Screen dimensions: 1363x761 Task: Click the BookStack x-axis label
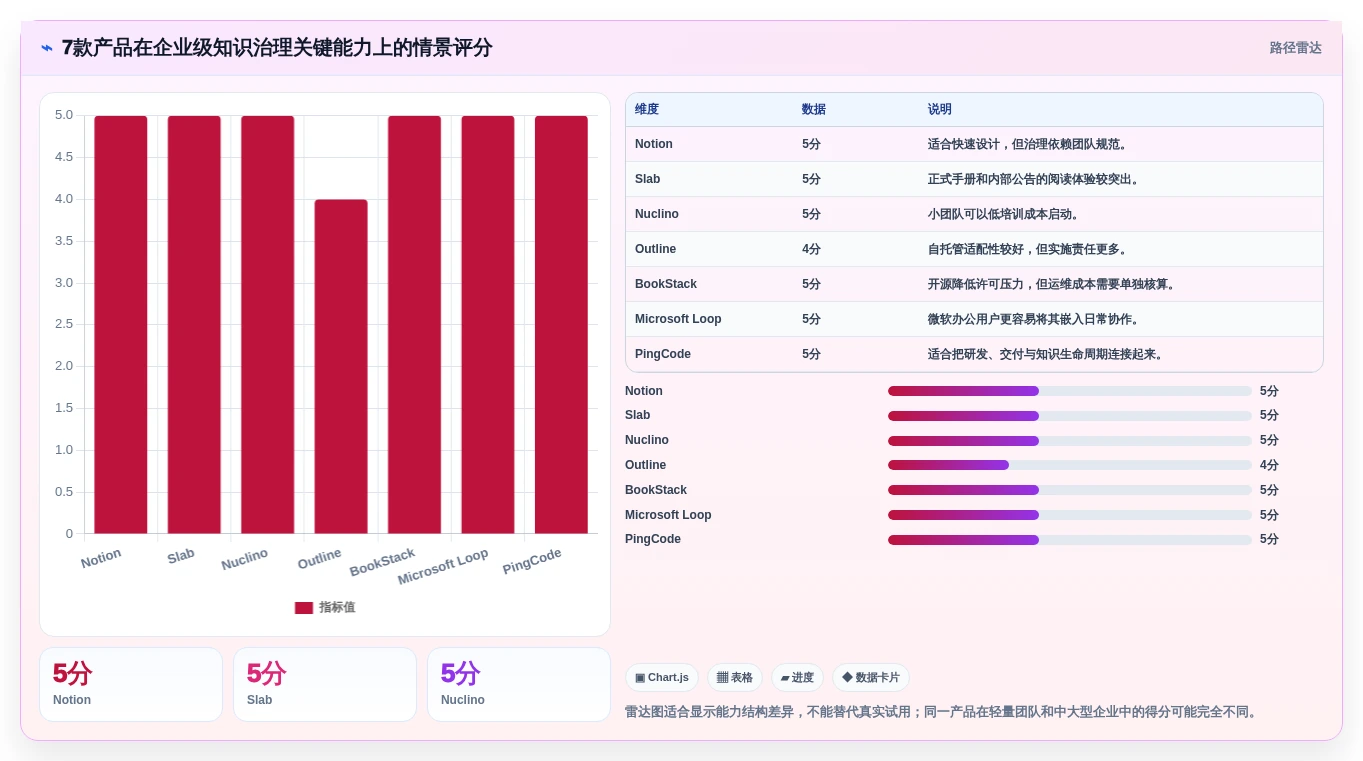[x=382, y=562]
